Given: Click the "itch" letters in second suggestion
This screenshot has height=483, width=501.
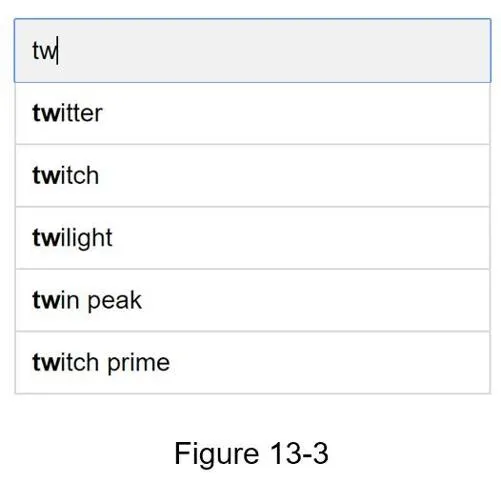Looking at the screenshot, I should (x=80, y=176).
